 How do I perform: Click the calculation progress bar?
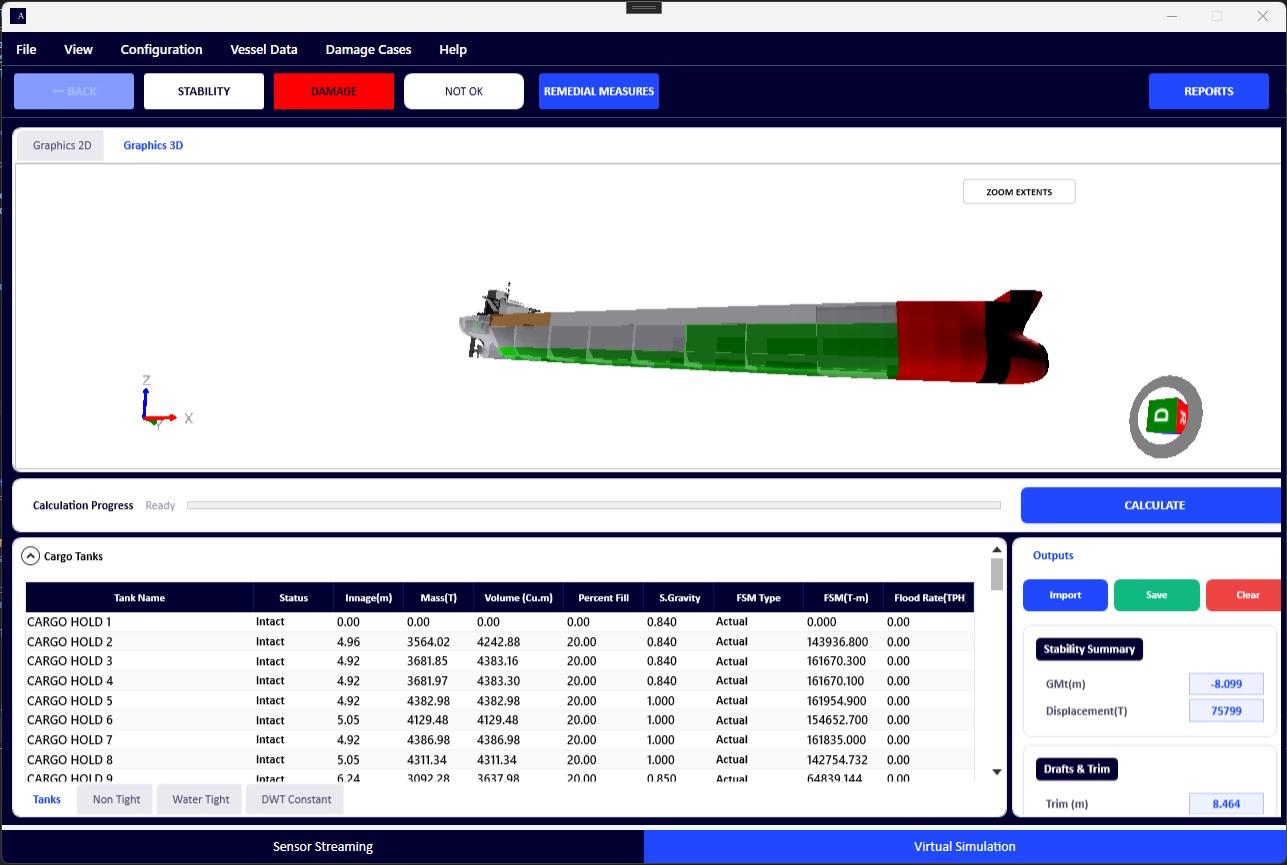(593, 505)
